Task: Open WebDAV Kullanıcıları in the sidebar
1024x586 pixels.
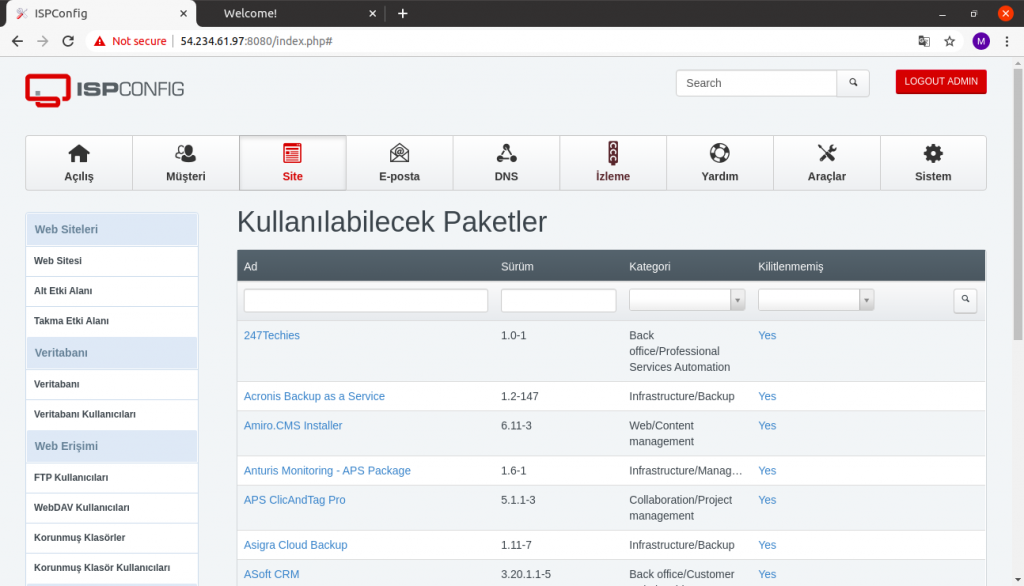Action: click(112, 508)
